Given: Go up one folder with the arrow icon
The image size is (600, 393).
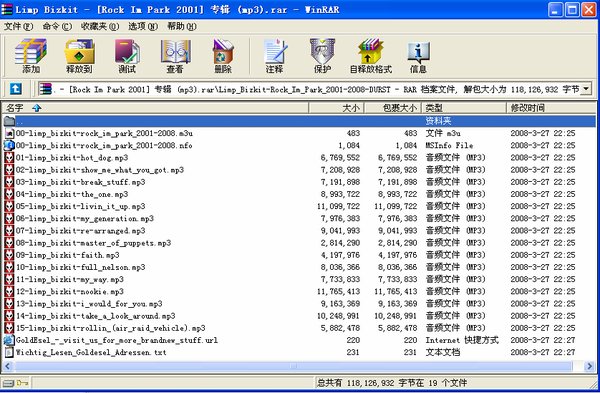Looking at the screenshot, I should click(x=16, y=89).
